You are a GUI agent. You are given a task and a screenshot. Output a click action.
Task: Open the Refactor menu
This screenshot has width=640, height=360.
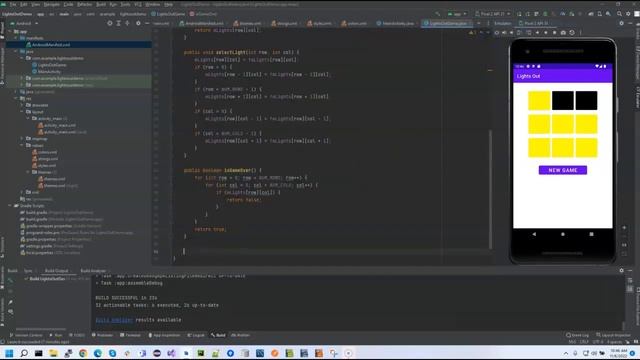[84, 4]
